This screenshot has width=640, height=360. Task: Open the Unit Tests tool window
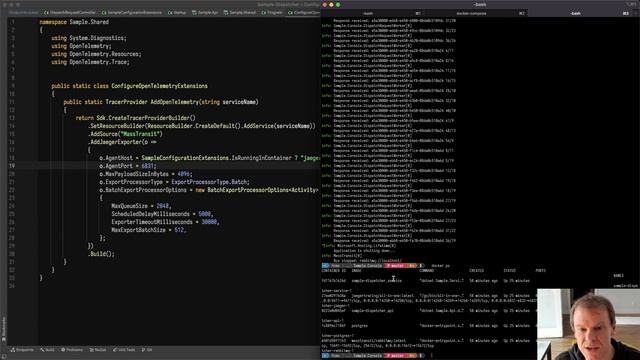(124, 350)
